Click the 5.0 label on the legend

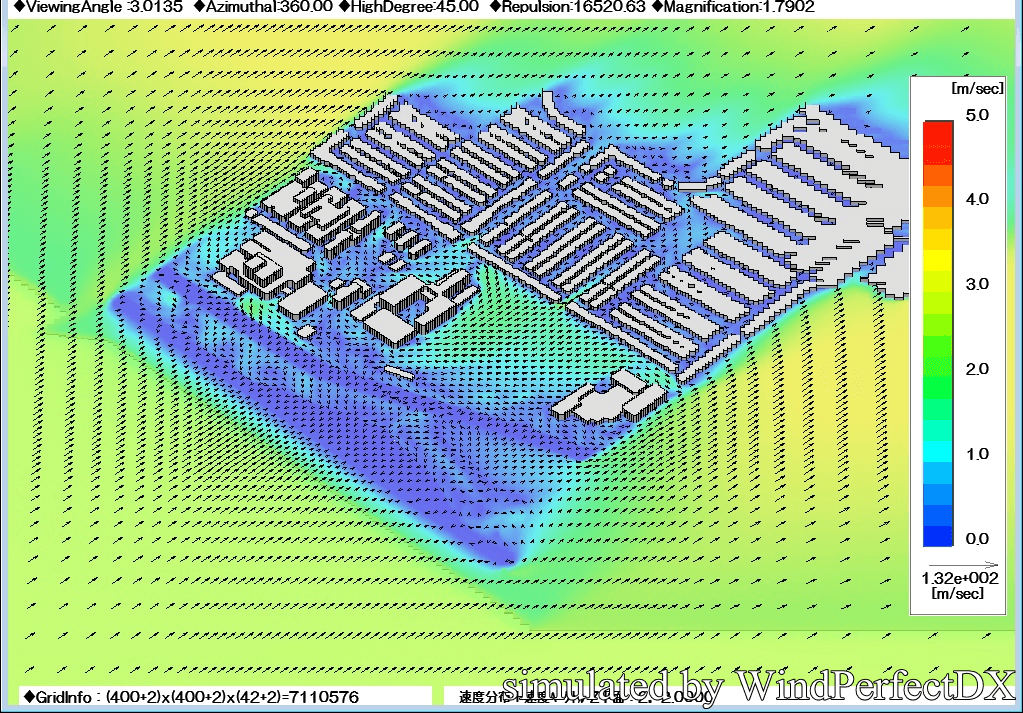point(976,115)
